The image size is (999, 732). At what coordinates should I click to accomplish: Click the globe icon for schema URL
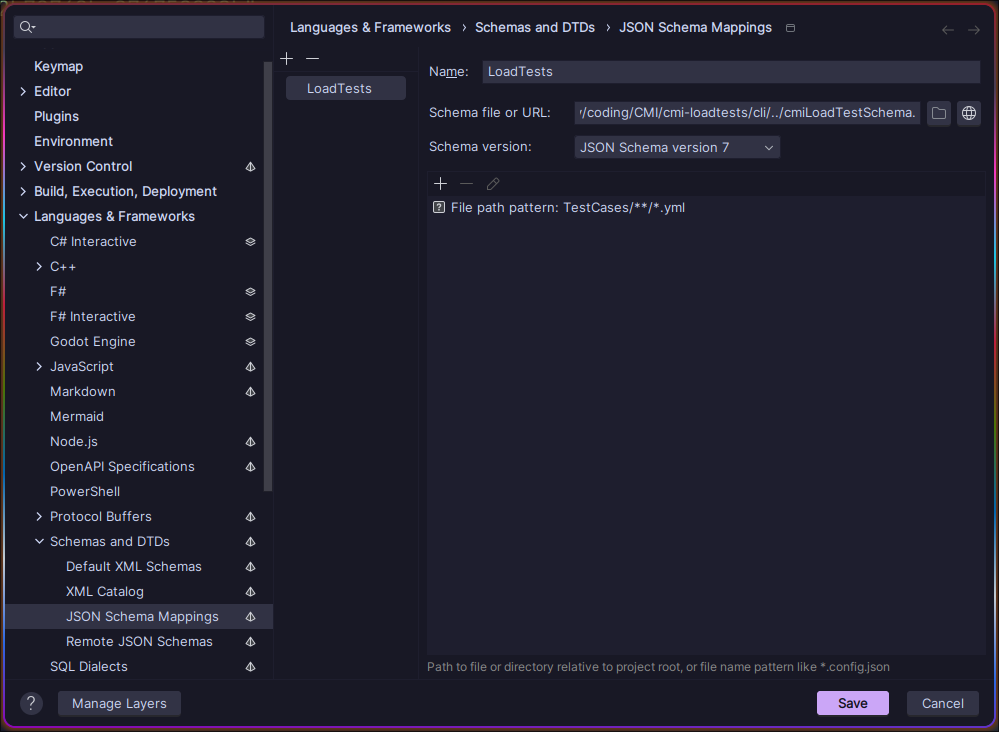(968, 113)
